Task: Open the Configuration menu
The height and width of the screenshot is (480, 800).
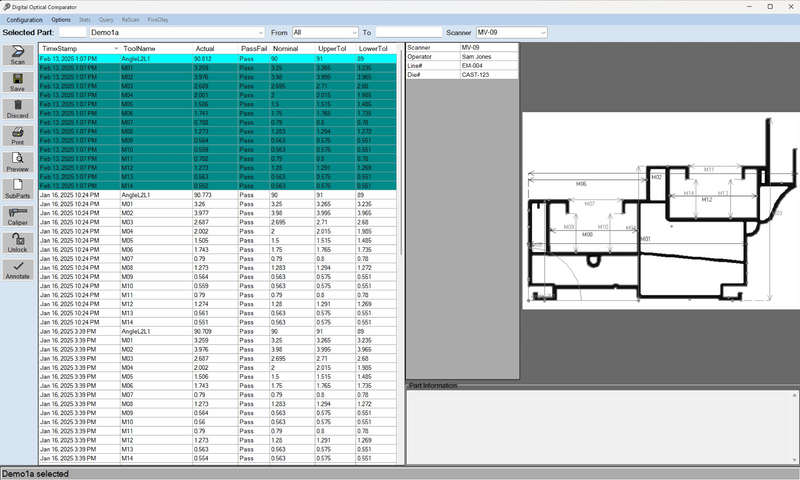Action: pos(25,19)
